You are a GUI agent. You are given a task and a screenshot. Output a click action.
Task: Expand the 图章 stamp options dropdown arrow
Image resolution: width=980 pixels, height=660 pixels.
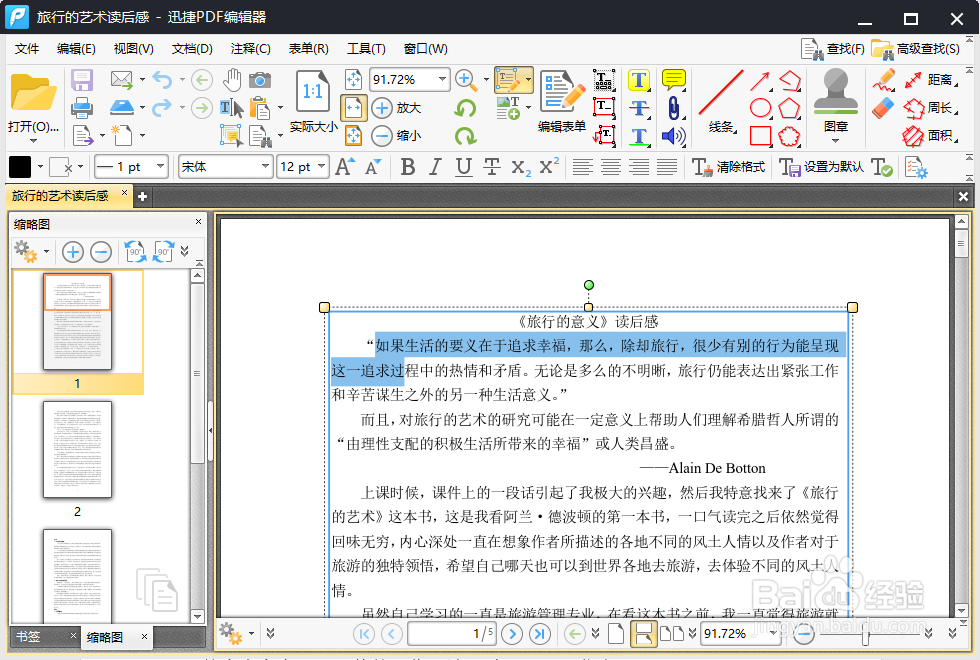click(x=835, y=140)
